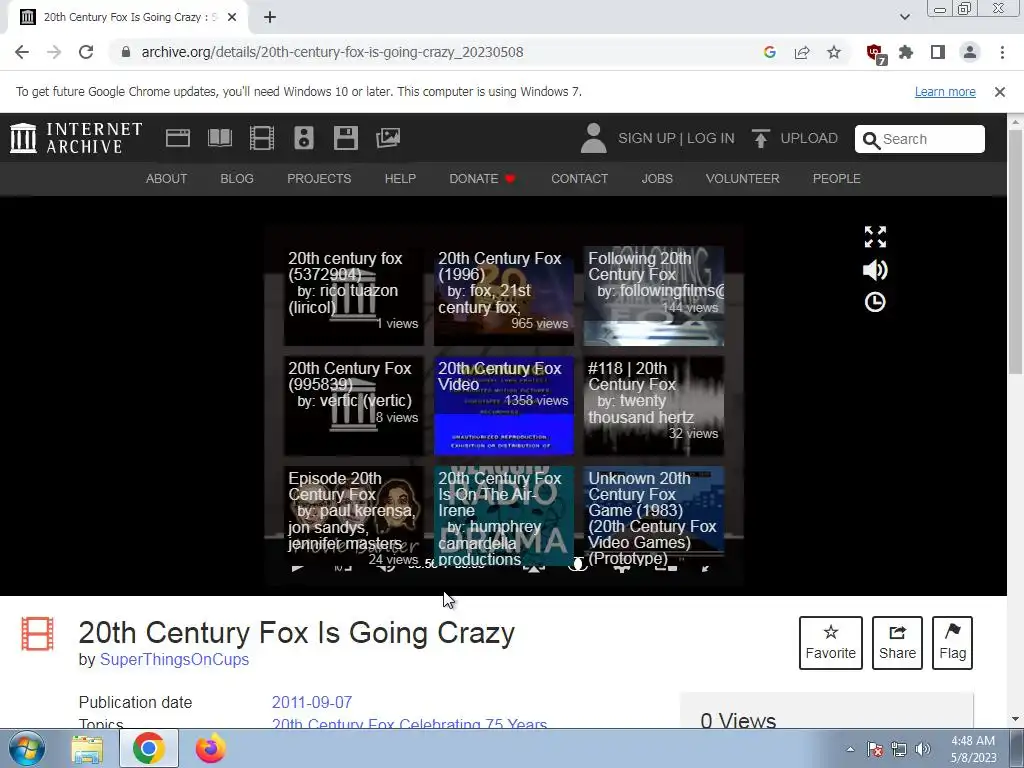Share this page via Chrome share icon
Viewport: 1024px width, 768px height.
click(802, 52)
